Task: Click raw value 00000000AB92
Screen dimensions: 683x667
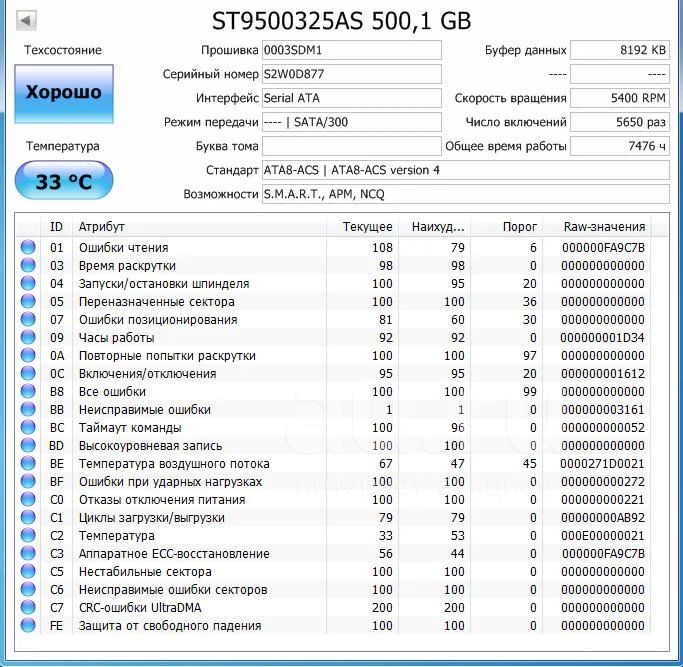Action: pyautogui.click(x=602, y=518)
